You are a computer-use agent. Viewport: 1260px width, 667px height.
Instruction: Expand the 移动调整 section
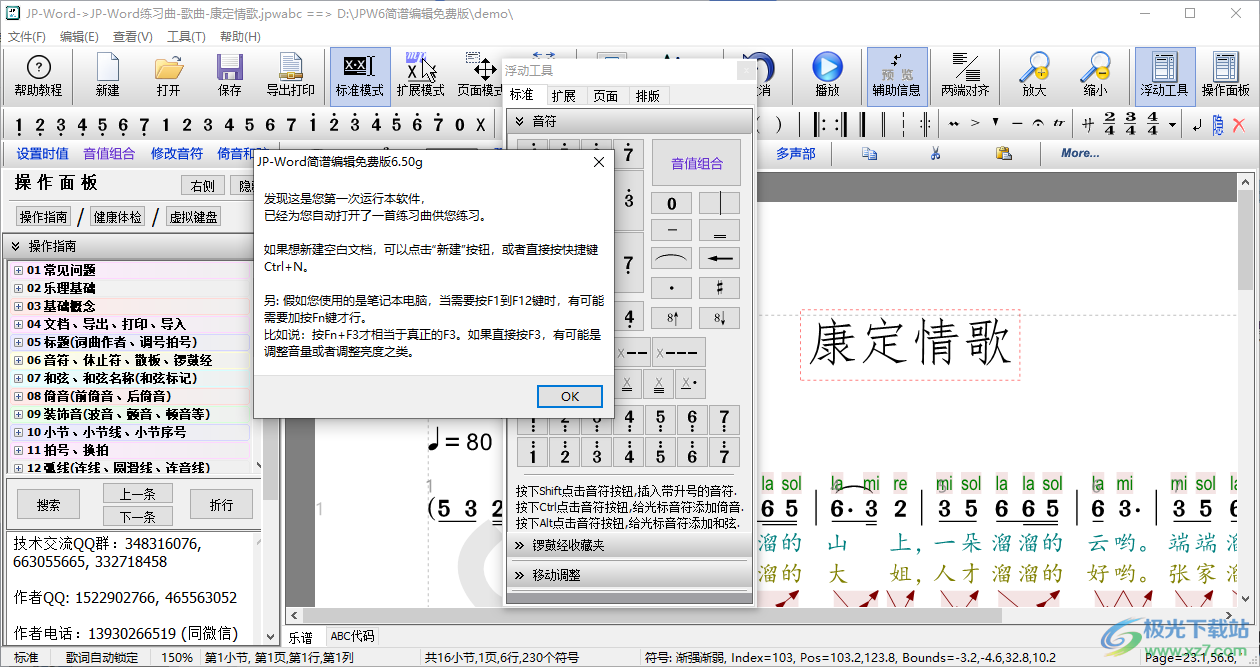point(629,576)
